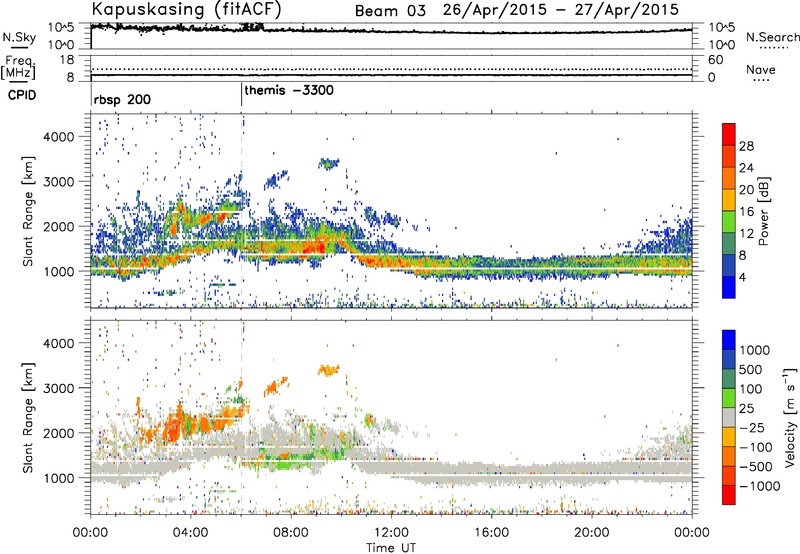Click the N.Sky legend label
This screenshot has width=800, height=554.
pyautogui.click(x=19, y=37)
